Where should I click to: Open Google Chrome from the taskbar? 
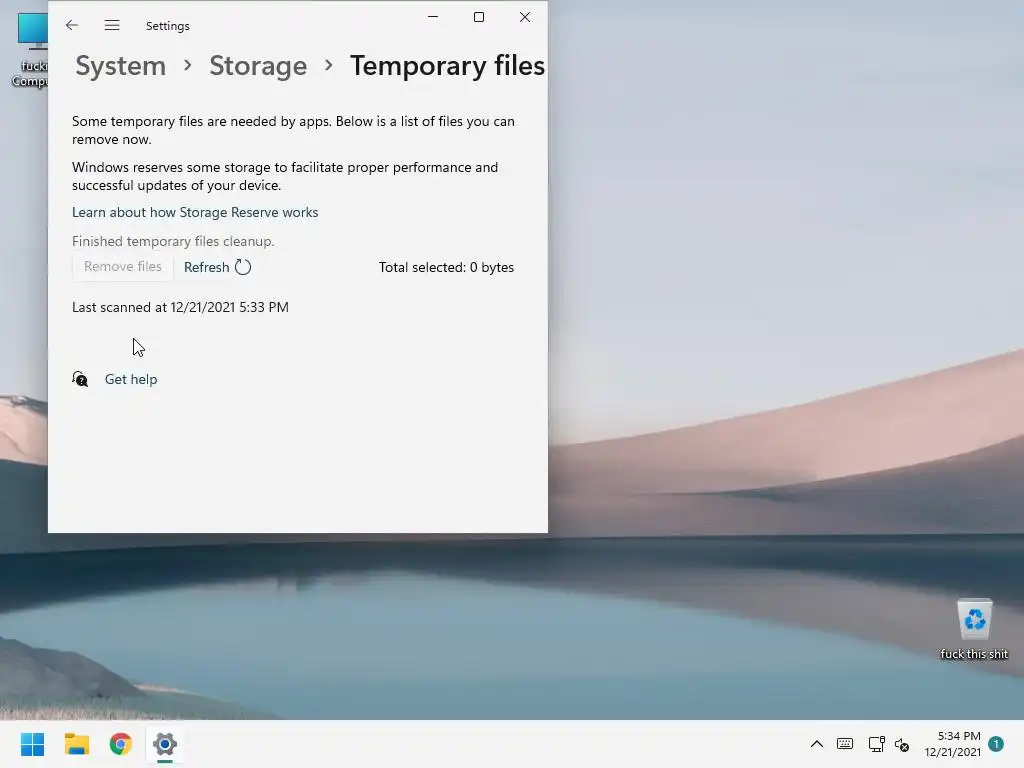pyautogui.click(x=121, y=744)
